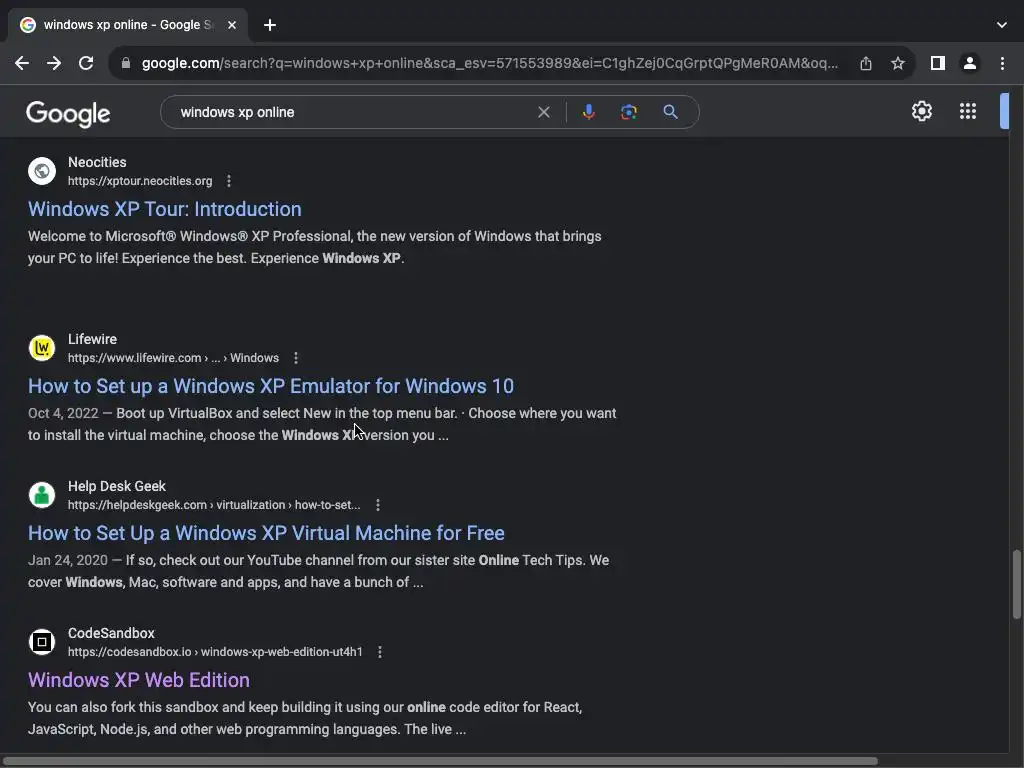The height and width of the screenshot is (768, 1024).
Task: Click the CodeSandbox site favicon
Action: 42,642
